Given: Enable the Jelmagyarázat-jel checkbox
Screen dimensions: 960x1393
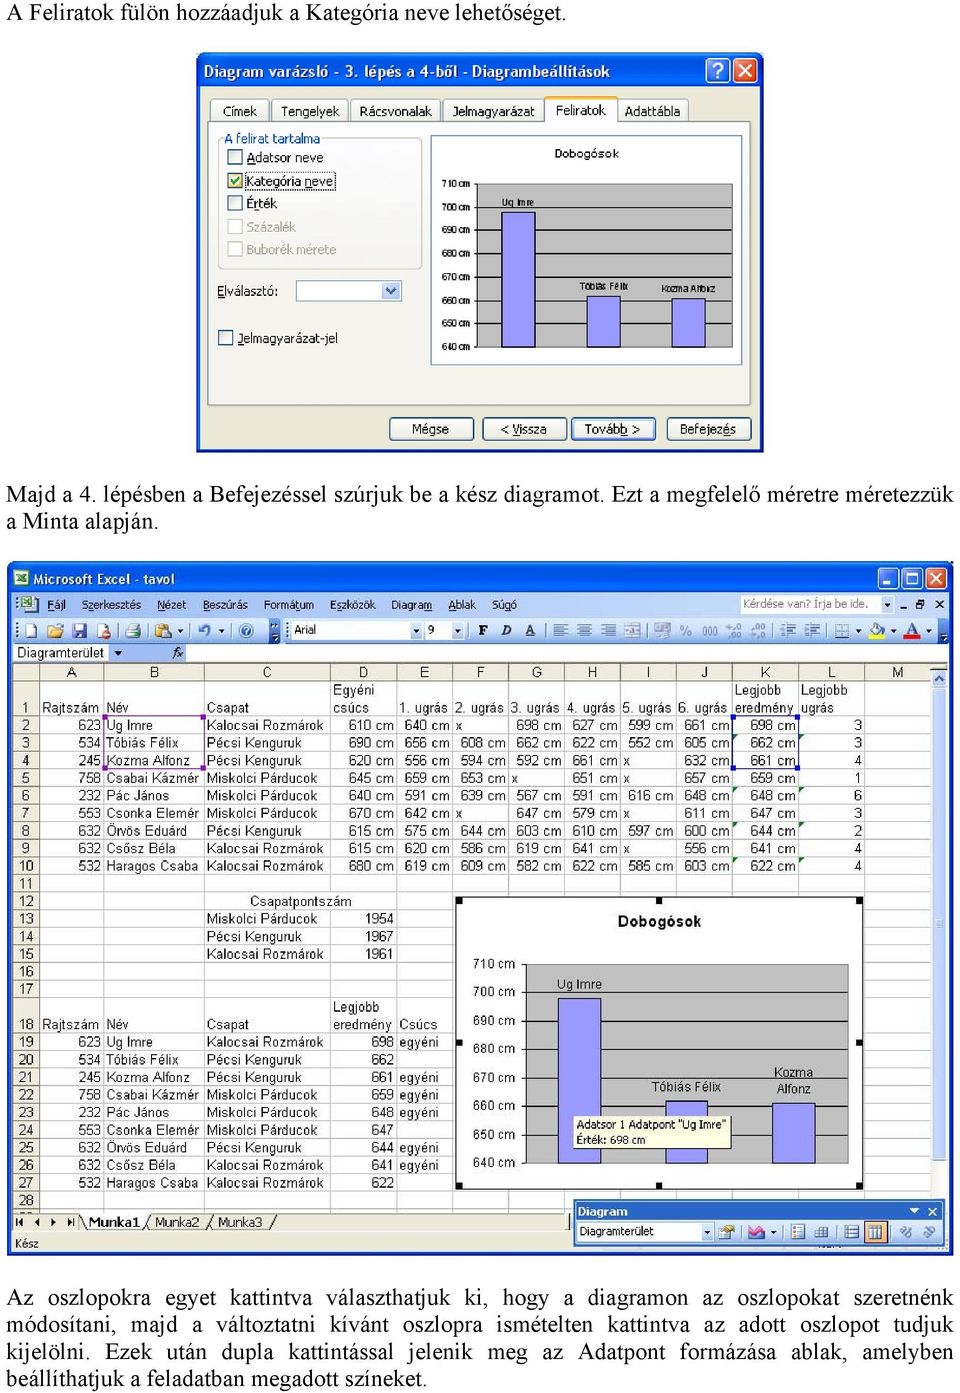Looking at the screenshot, I should tap(226, 338).
